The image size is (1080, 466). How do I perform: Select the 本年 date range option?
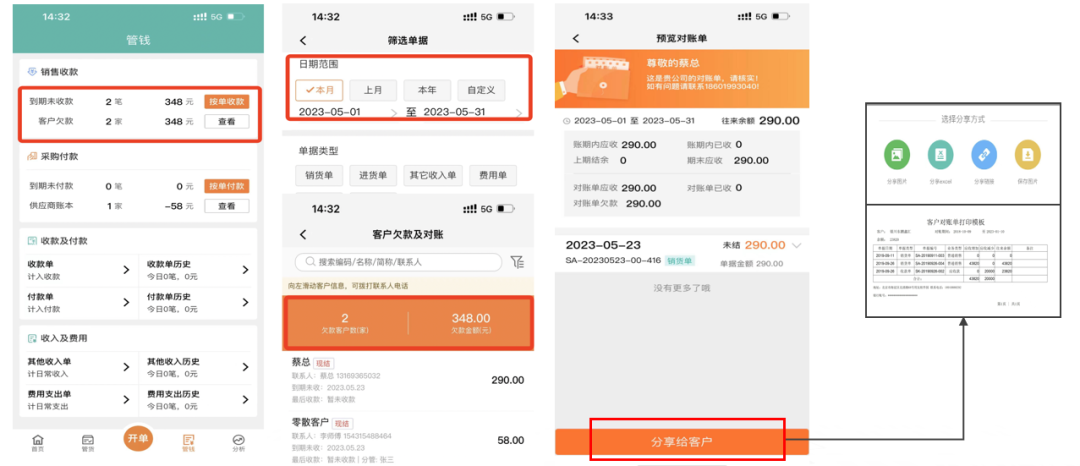coord(427,90)
